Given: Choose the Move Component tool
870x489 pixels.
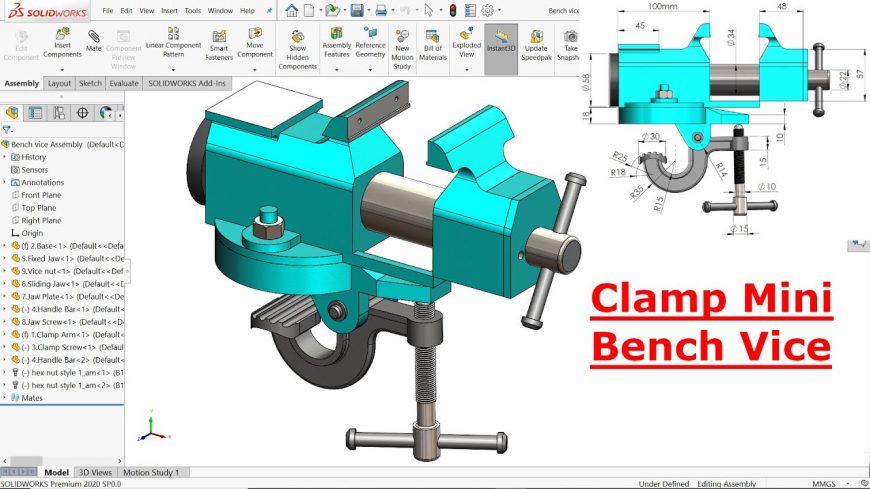Looking at the screenshot, I should click(255, 43).
